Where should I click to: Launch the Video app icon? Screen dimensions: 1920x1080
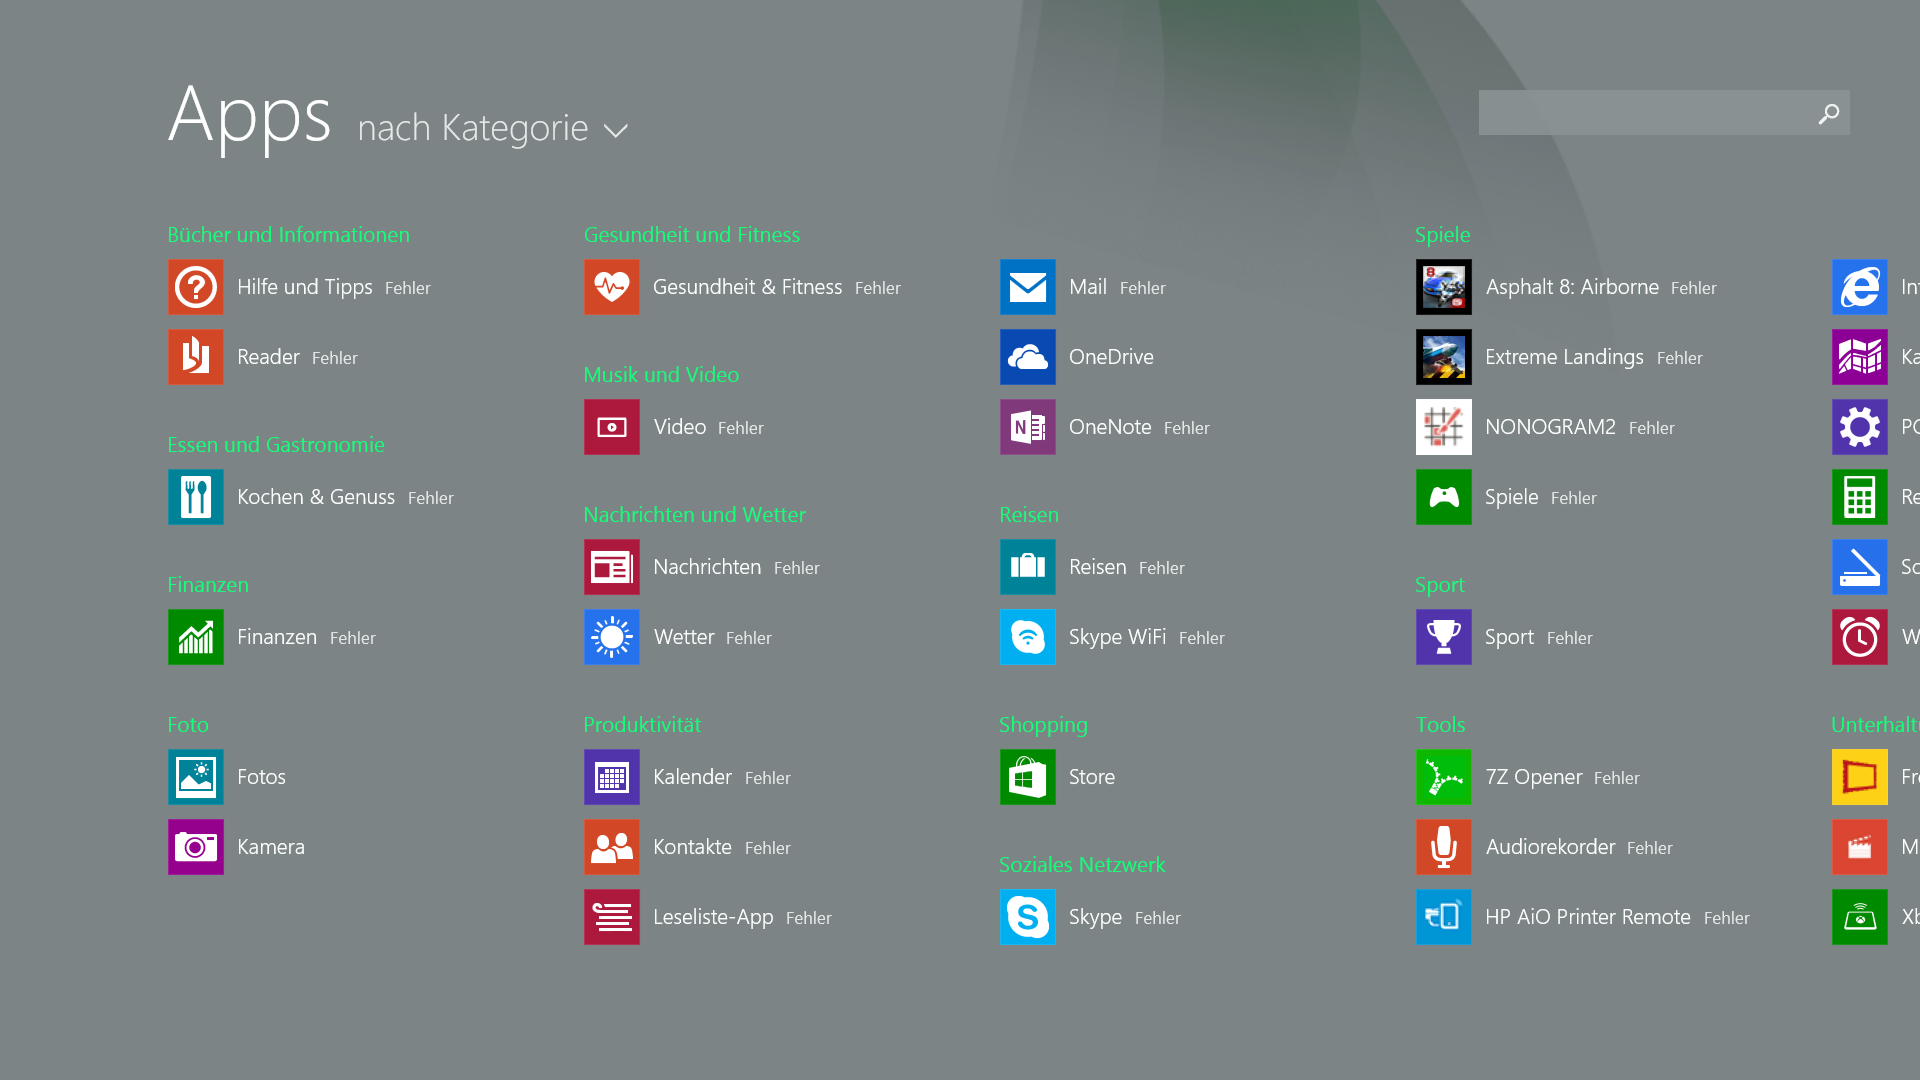pyautogui.click(x=611, y=427)
